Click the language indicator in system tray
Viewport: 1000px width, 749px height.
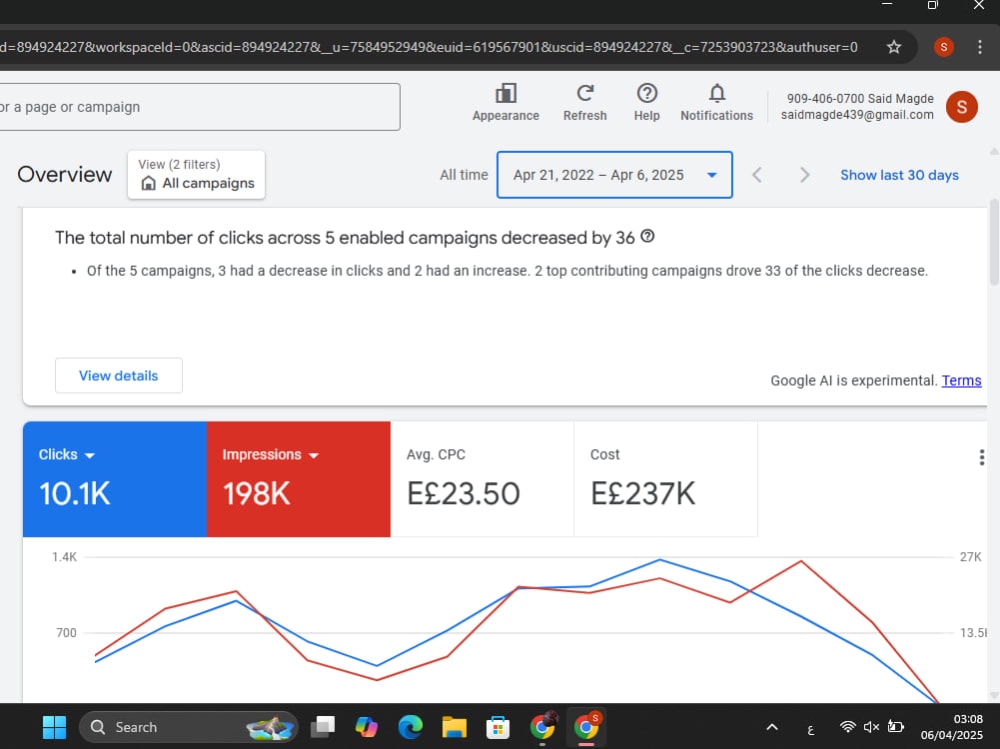pos(811,729)
